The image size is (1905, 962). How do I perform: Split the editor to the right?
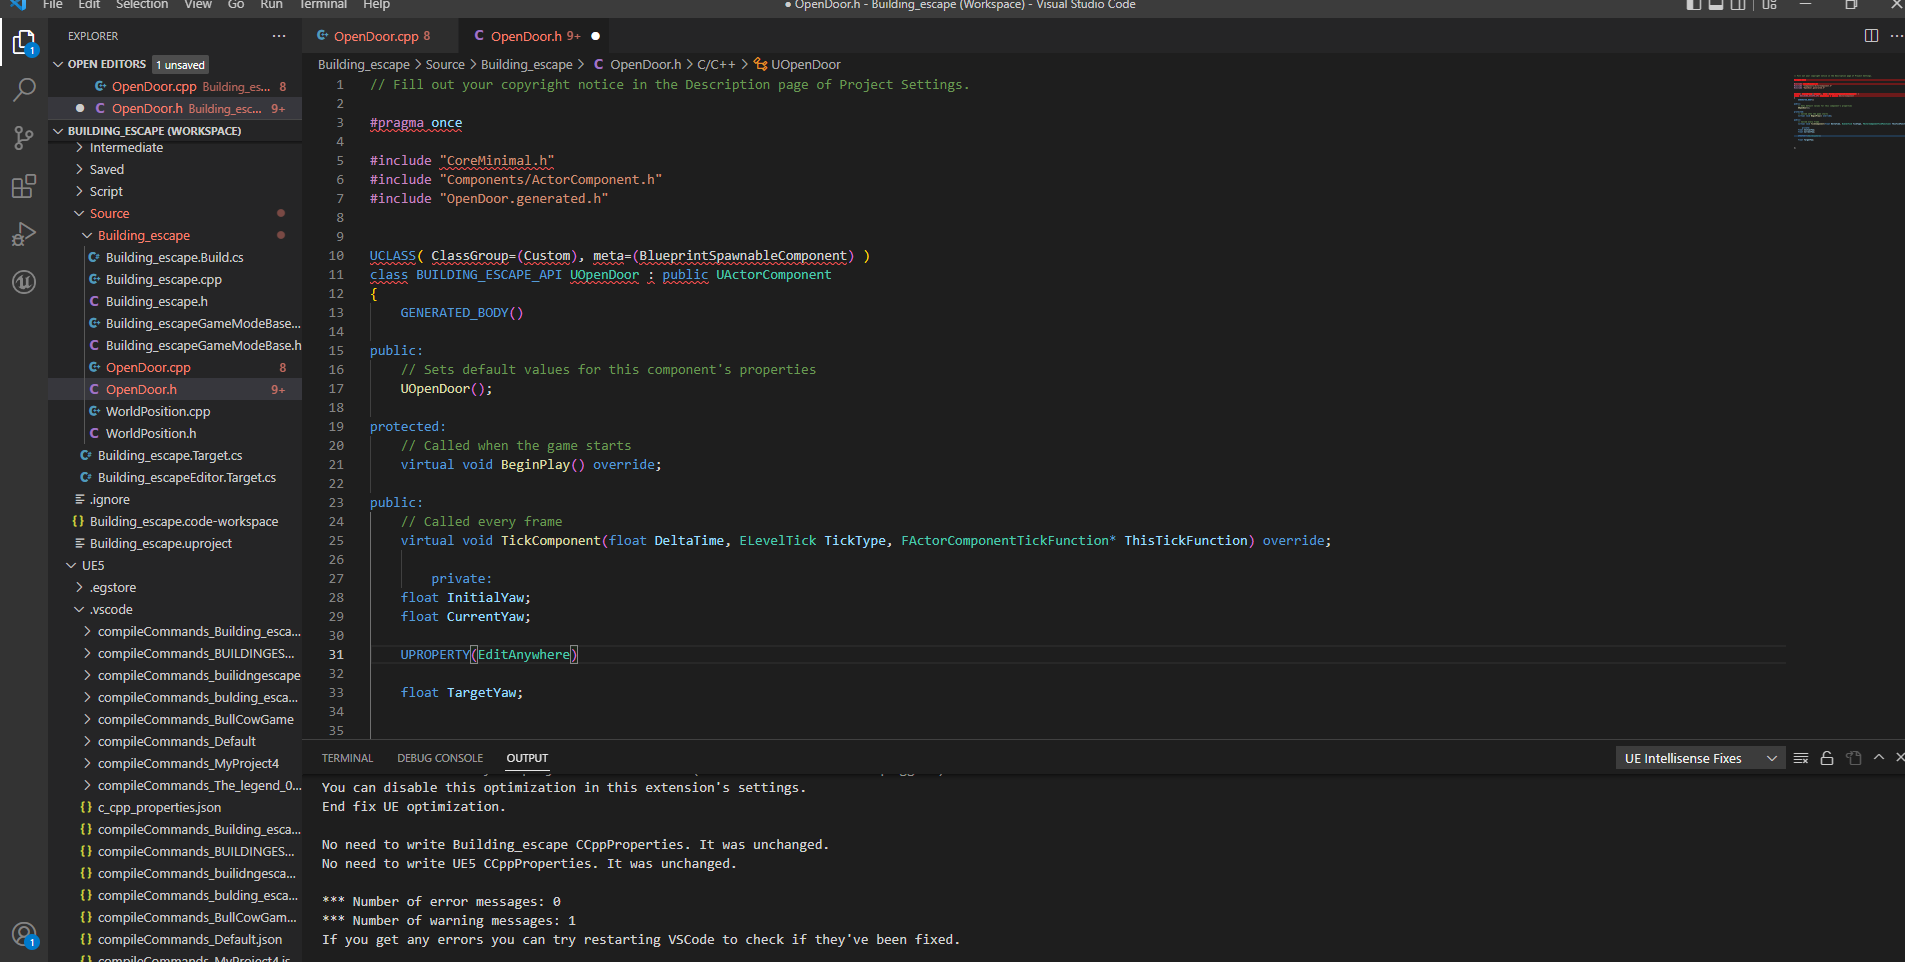point(1871,36)
